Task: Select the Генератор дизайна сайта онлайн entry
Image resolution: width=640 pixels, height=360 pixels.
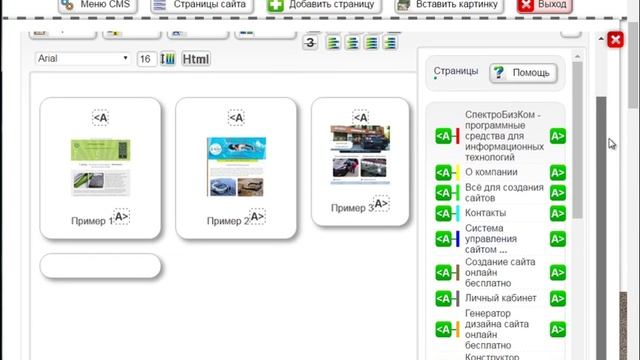Action: 497,329
